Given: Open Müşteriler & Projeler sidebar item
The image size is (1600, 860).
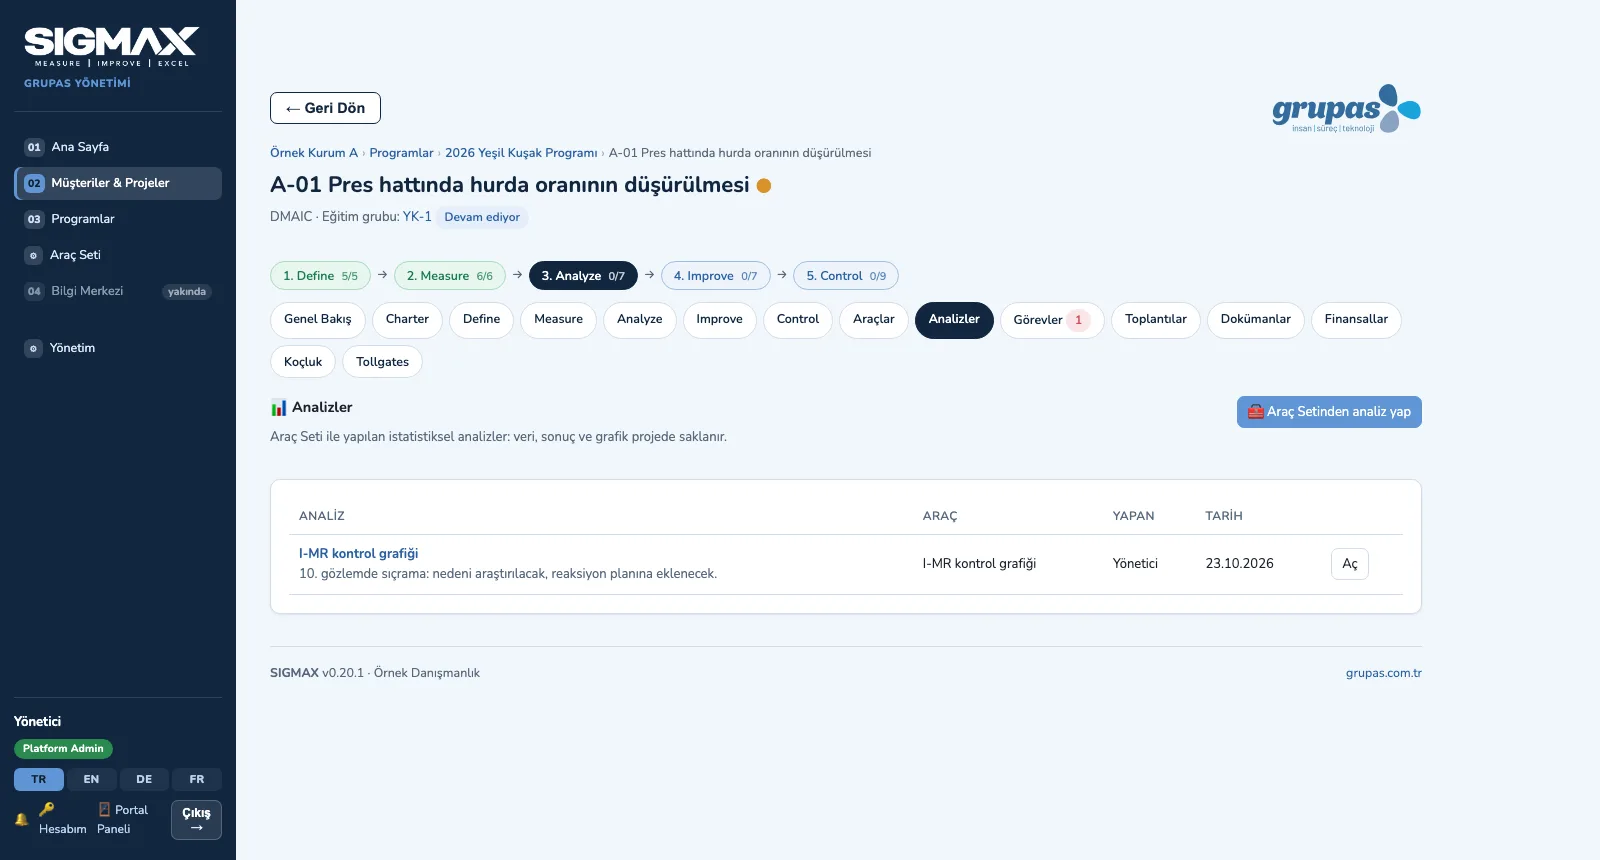Looking at the screenshot, I should tap(118, 183).
